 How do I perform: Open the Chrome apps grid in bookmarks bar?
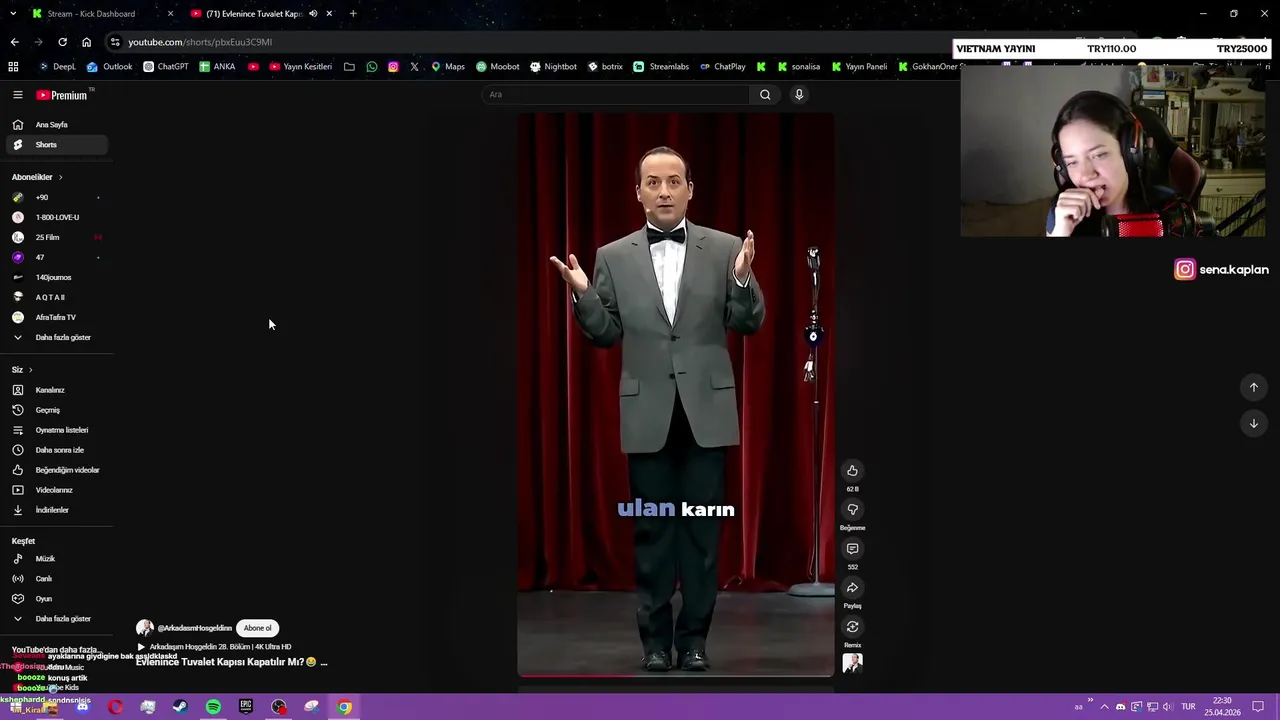(x=13, y=67)
